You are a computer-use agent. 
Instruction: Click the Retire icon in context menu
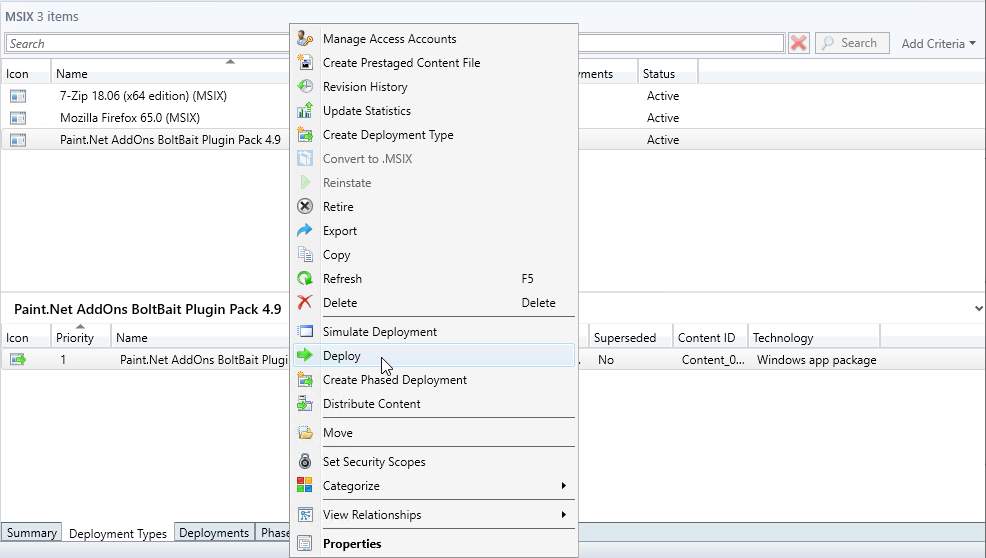click(x=306, y=207)
